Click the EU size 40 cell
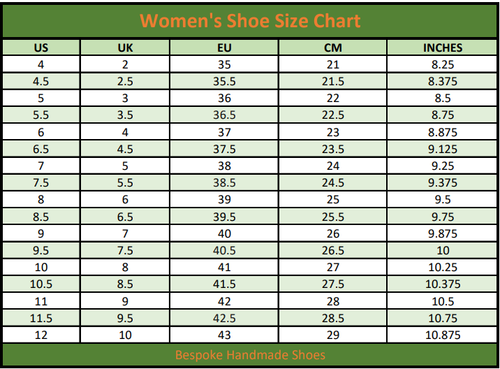Screen dimensions: 500x369 224,233
